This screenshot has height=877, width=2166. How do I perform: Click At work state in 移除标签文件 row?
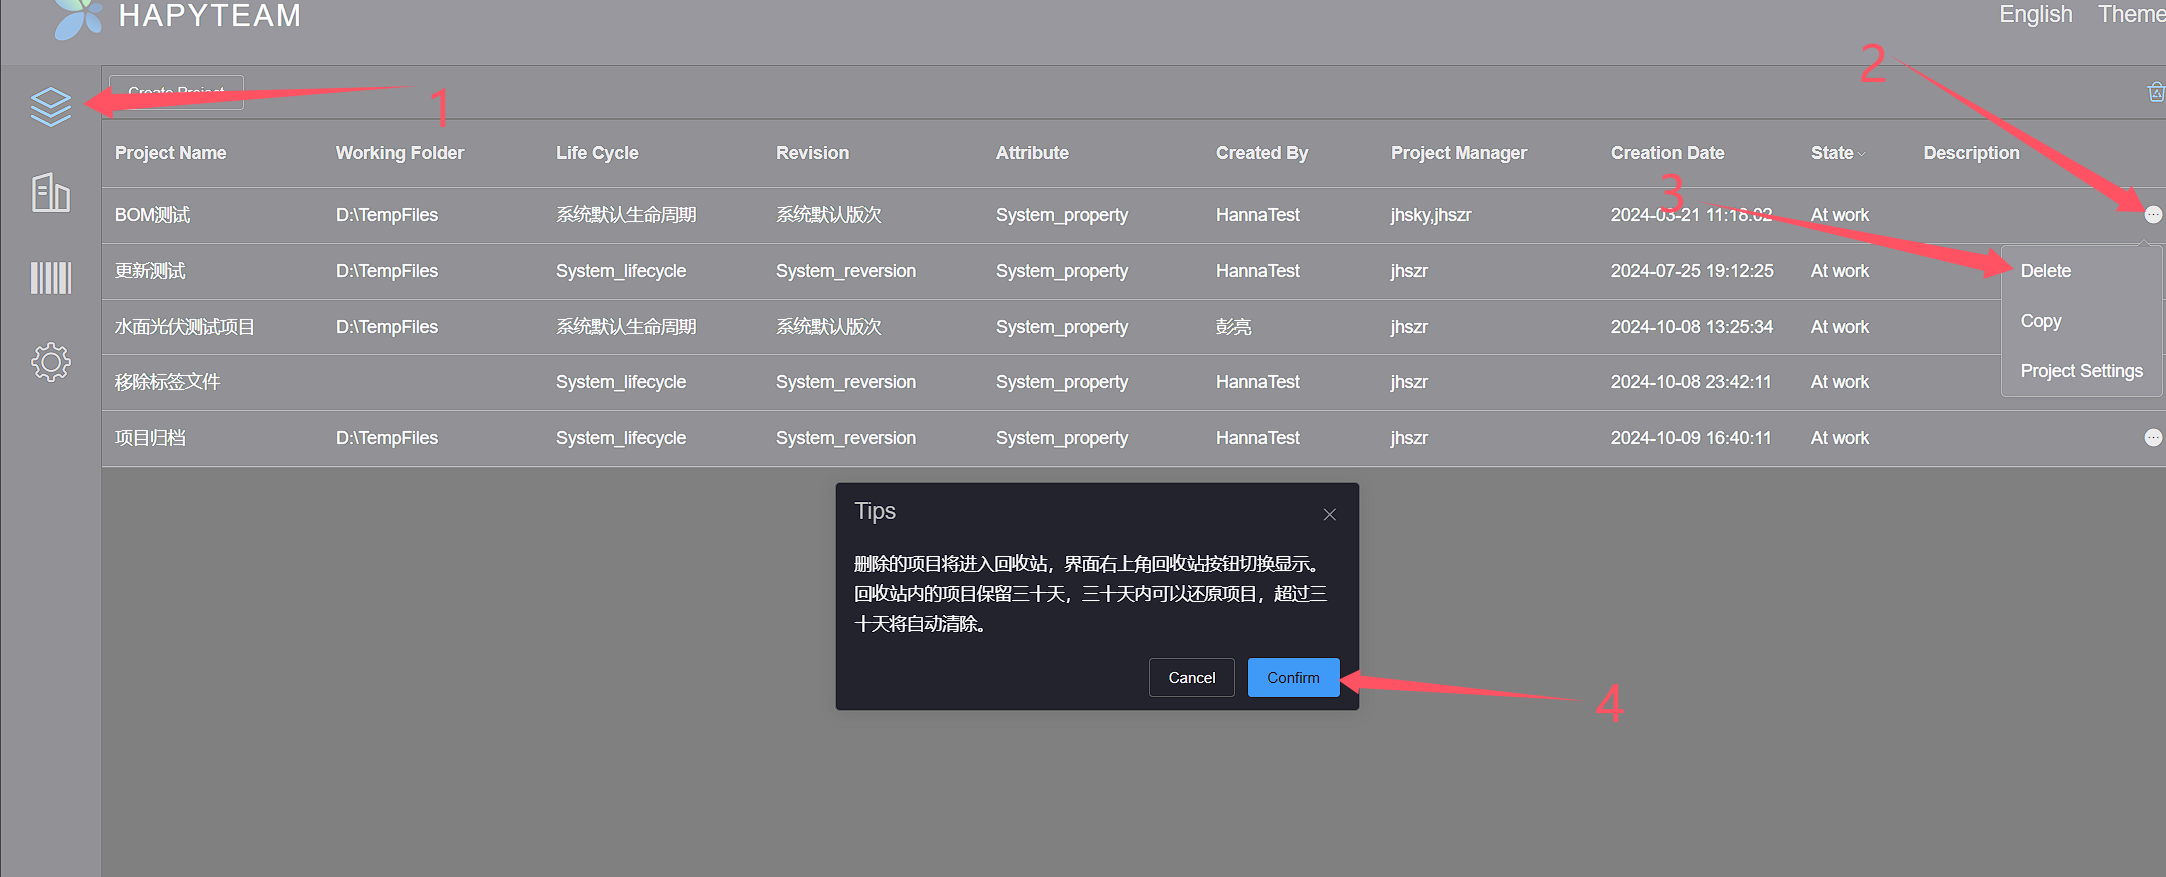[x=1839, y=382]
